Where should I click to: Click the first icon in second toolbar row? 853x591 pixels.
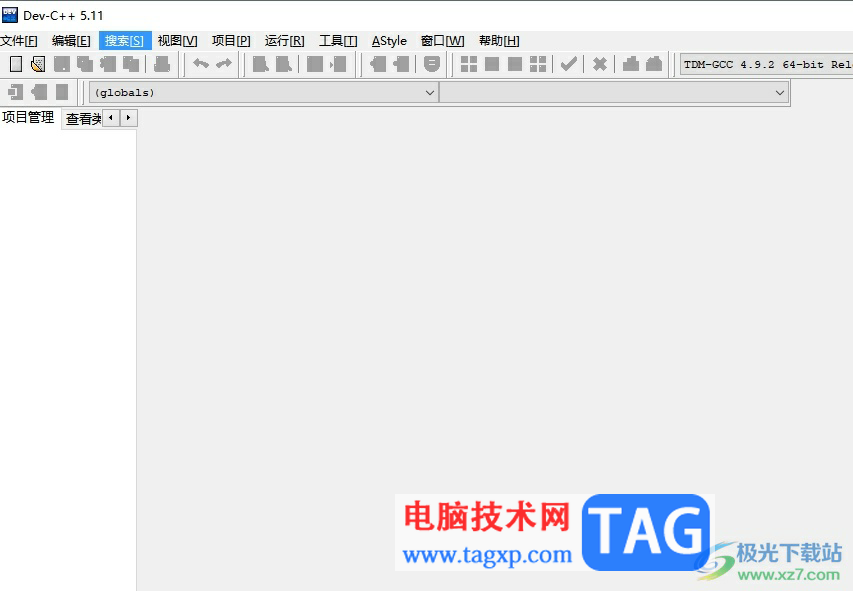pos(16,92)
